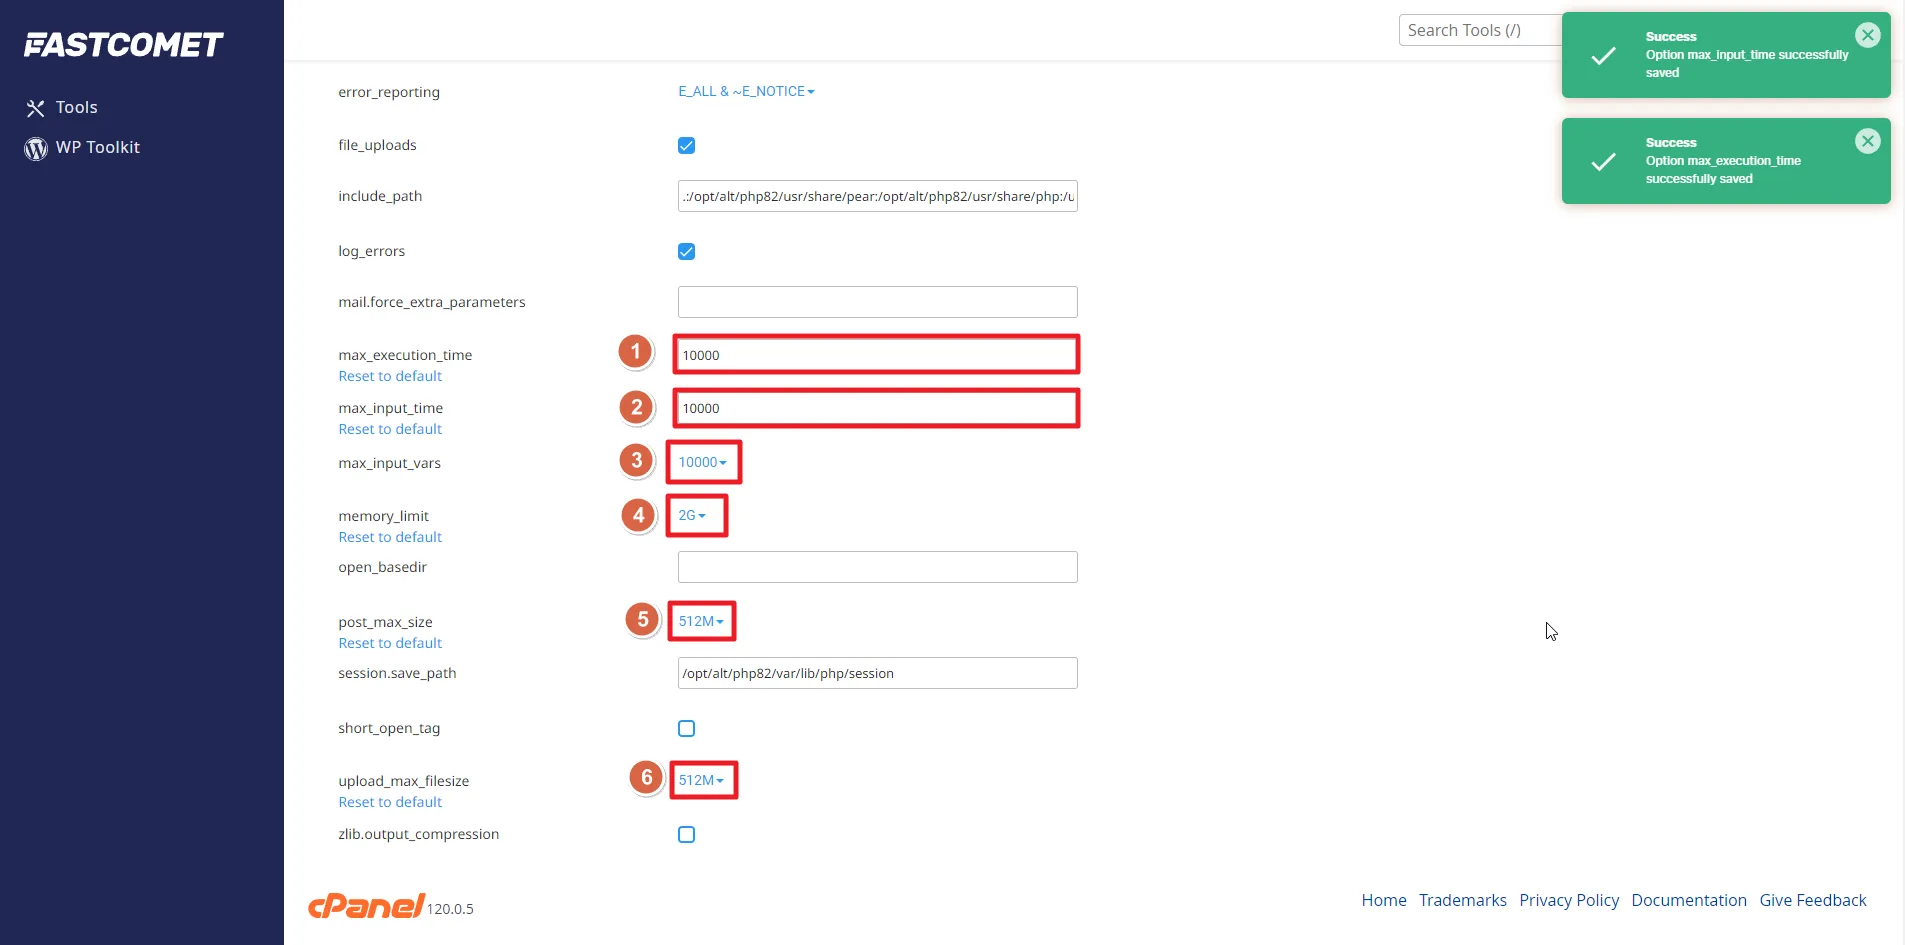The width and height of the screenshot is (1905, 945).
Task: Open the Privacy Policy link
Action: point(1569,900)
